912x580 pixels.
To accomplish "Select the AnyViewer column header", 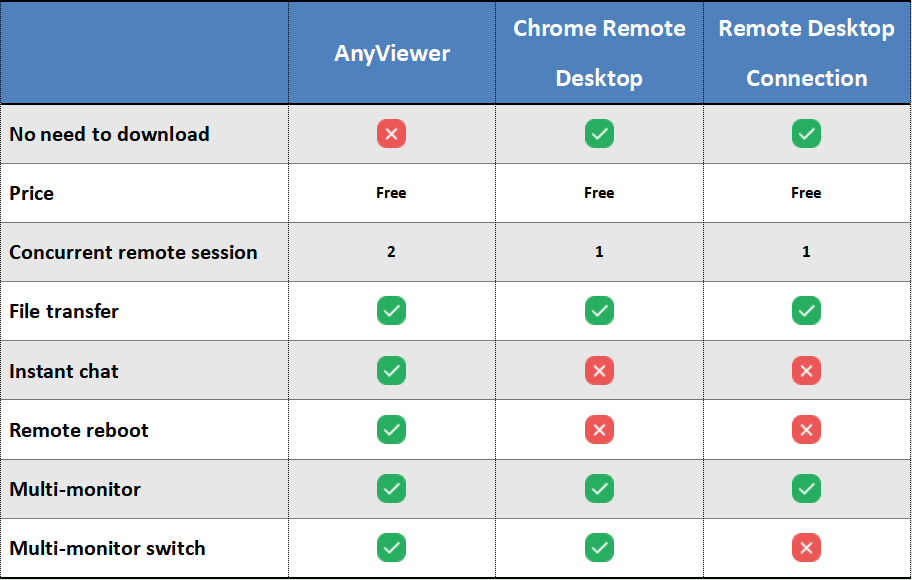I will pyautogui.click(x=392, y=53).
